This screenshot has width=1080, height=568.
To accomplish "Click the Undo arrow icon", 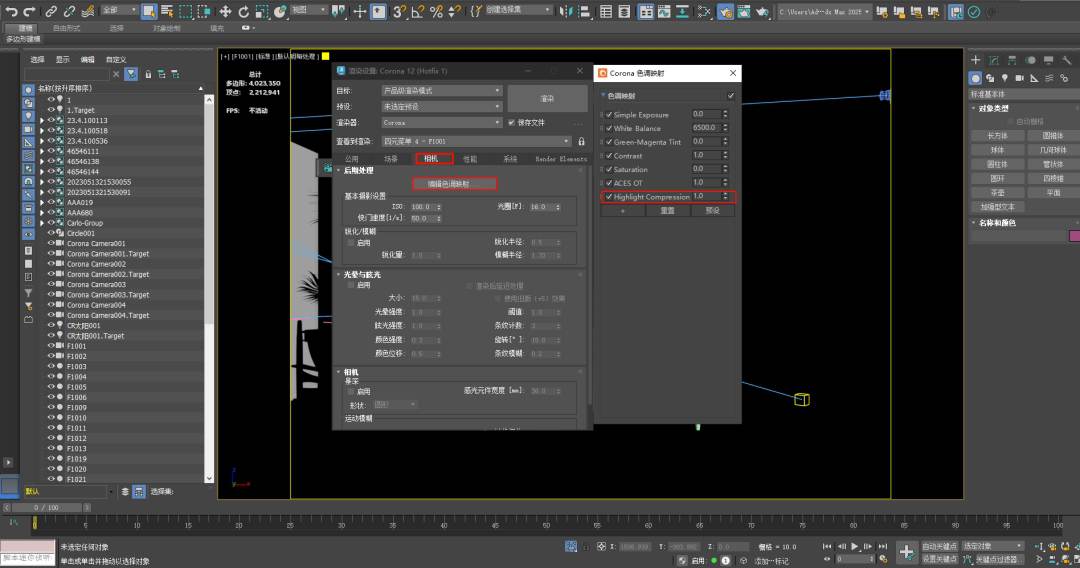I will point(11,11).
